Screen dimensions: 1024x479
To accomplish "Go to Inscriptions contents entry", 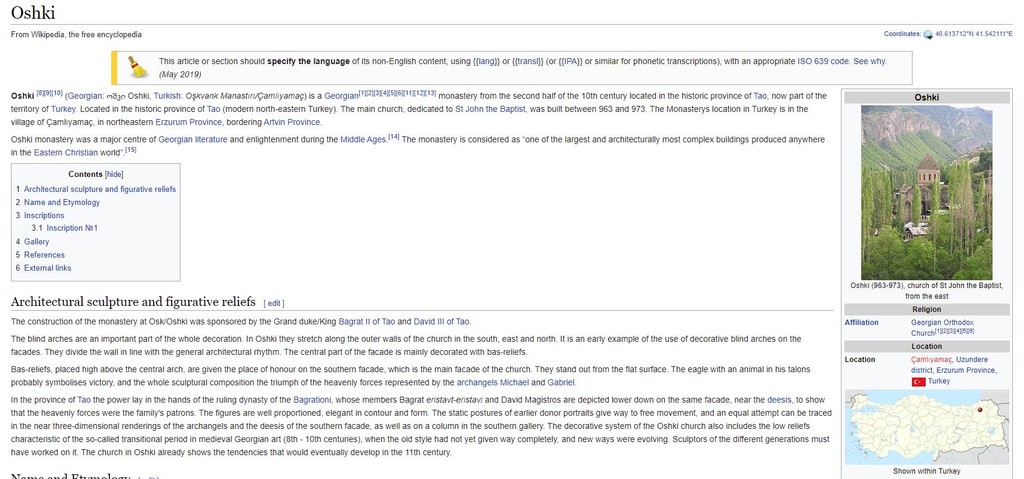I will tap(44, 216).
